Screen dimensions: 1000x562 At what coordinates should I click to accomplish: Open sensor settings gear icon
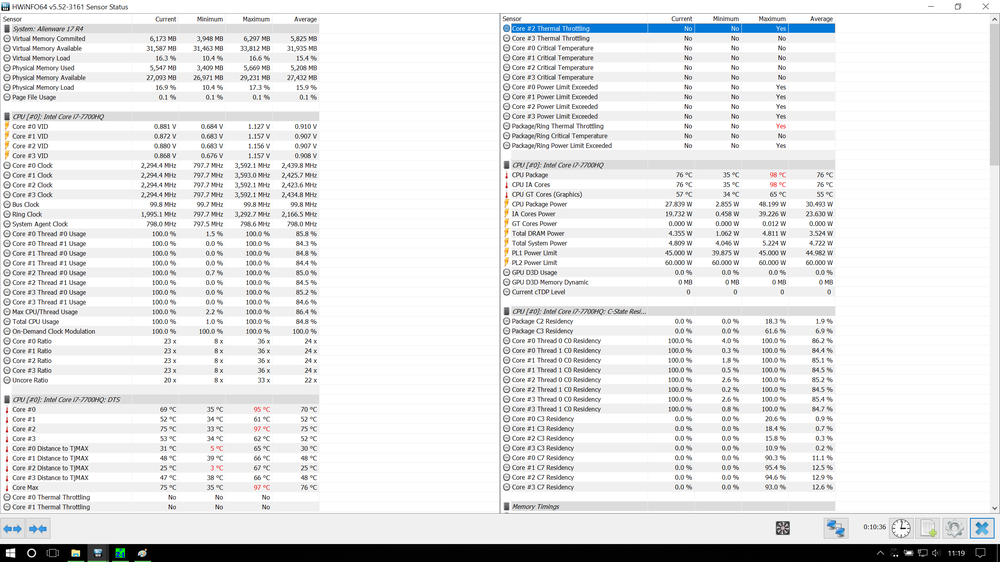955,528
